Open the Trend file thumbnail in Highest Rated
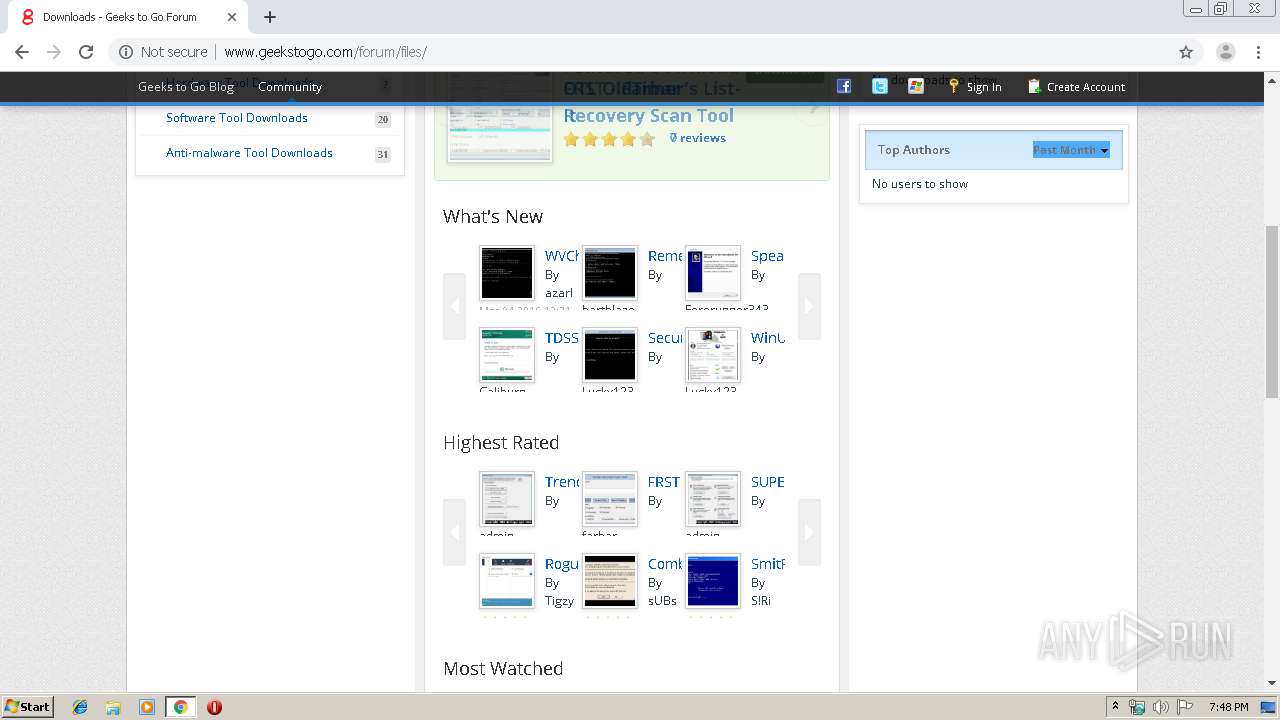 [x=507, y=499]
